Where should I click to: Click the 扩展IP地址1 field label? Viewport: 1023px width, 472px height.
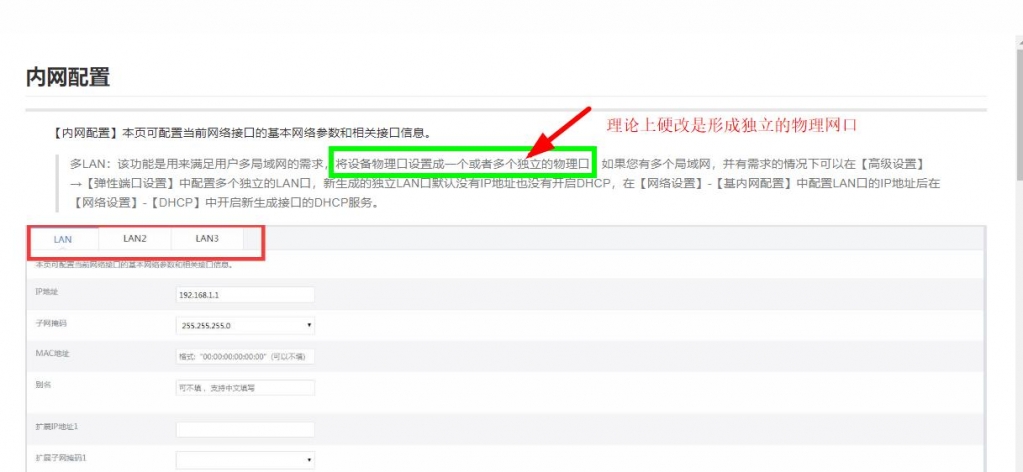tap(56, 427)
